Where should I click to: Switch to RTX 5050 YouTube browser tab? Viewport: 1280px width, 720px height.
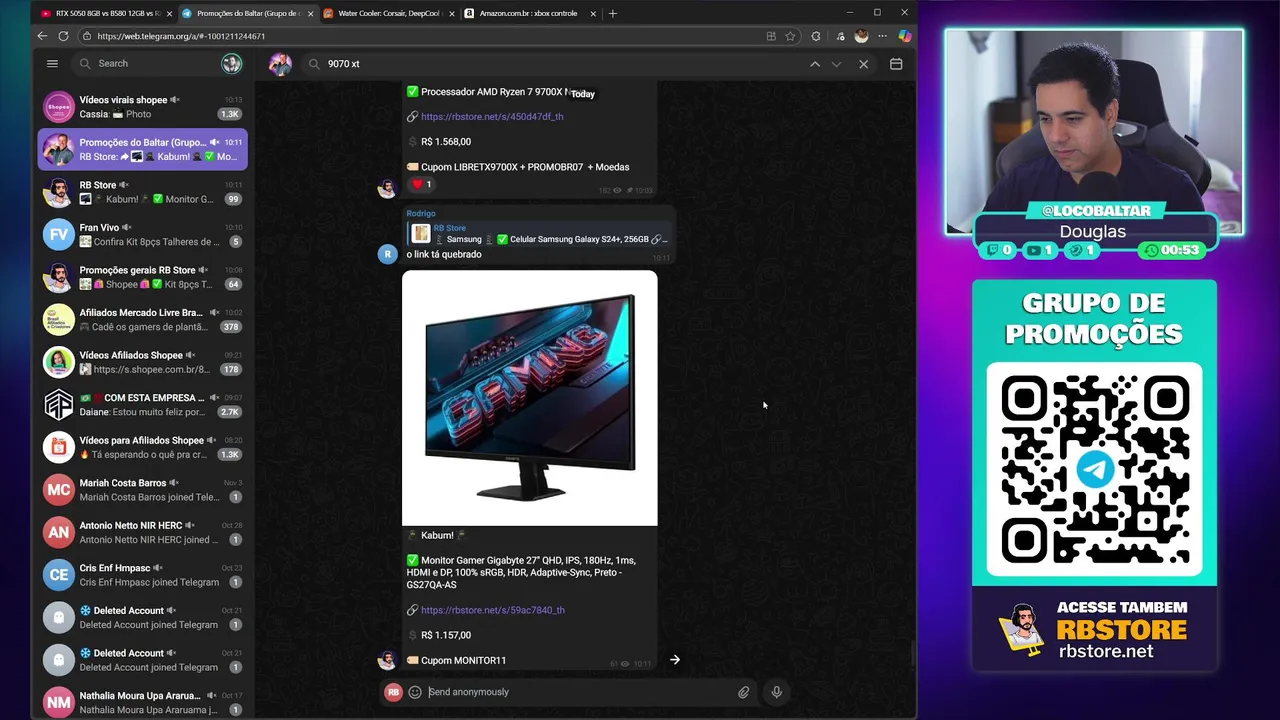(107, 13)
